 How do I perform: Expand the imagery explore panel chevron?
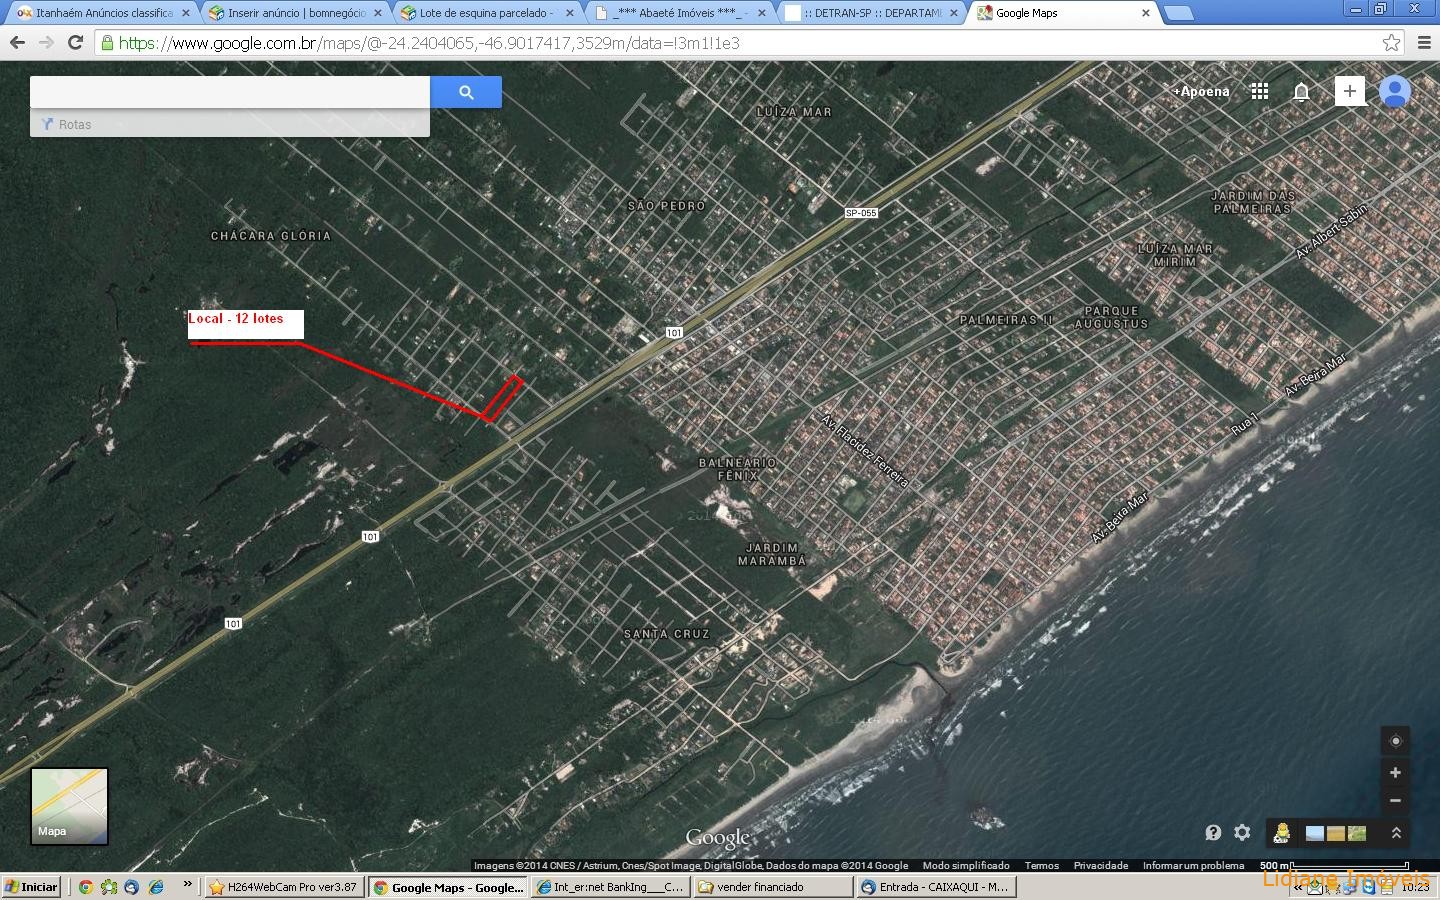[x=1396, y=832]
